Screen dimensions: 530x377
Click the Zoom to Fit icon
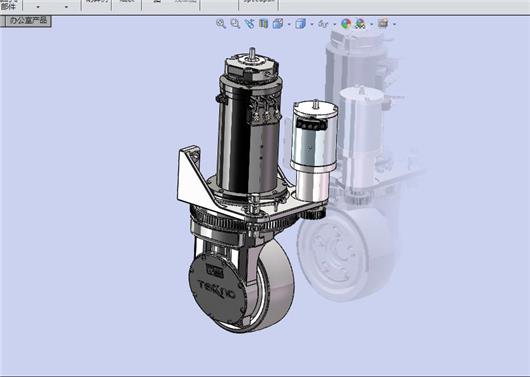point(221,24)
